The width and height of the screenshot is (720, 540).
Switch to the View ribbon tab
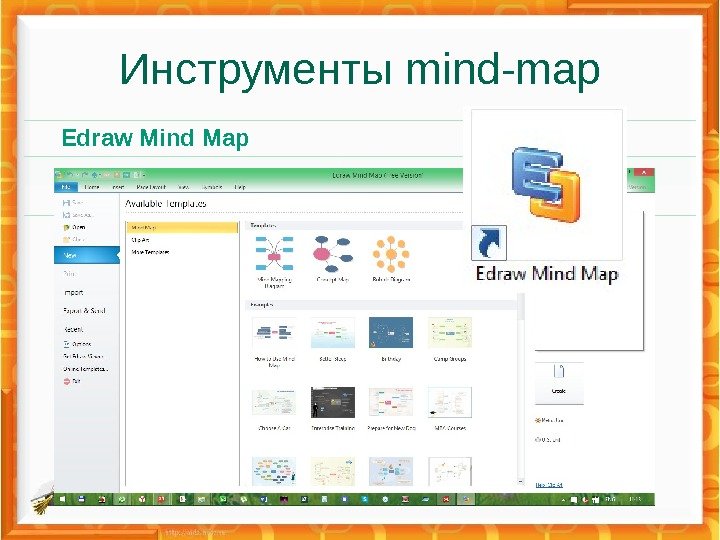(183, 187)
